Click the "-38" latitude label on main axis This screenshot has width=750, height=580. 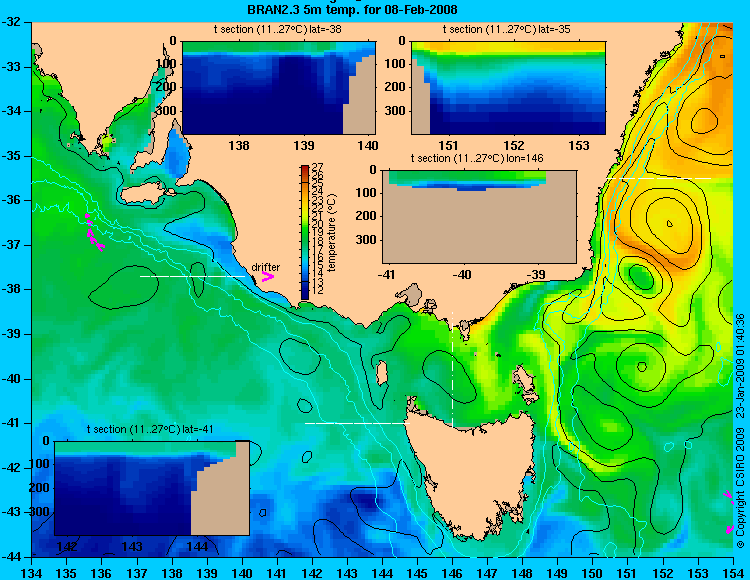pyautogui.click(x=13, y=289)
